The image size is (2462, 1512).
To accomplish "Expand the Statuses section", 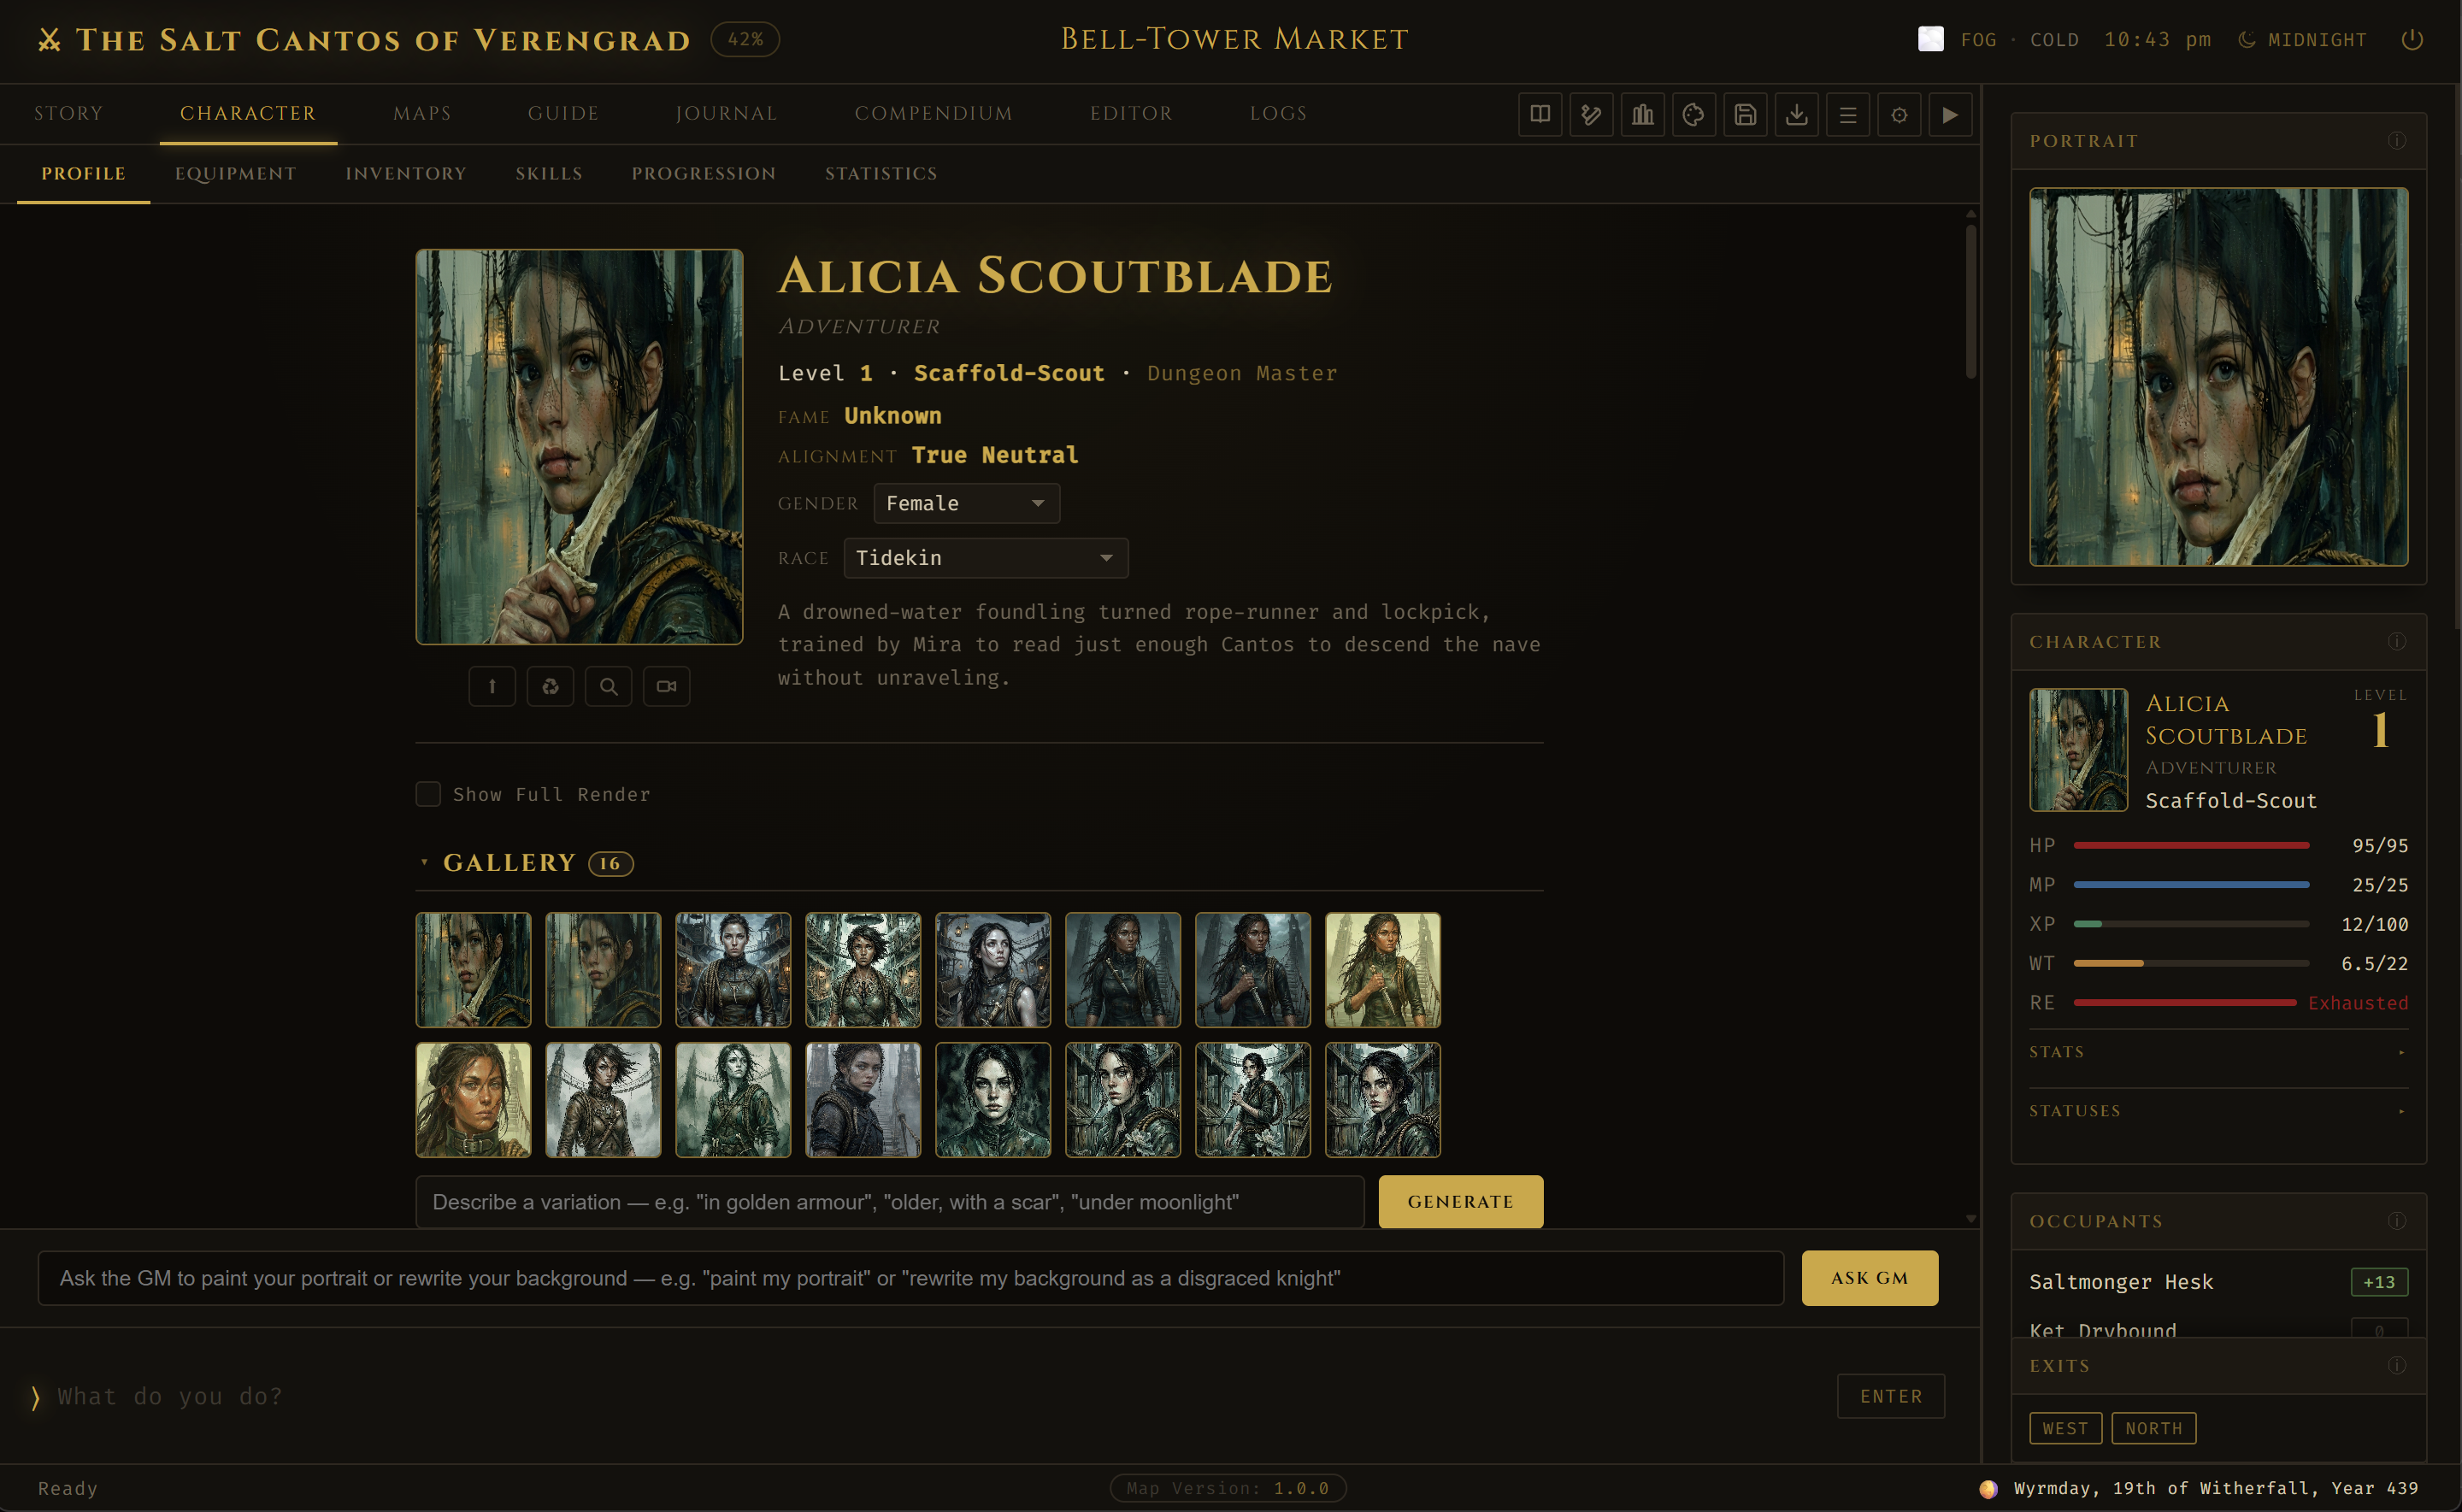I will point(2218,1111).
